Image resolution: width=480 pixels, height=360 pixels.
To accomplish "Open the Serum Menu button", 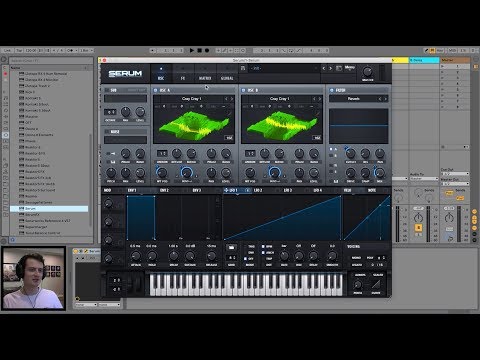I will pyautogui.click(x=349, y=68).
